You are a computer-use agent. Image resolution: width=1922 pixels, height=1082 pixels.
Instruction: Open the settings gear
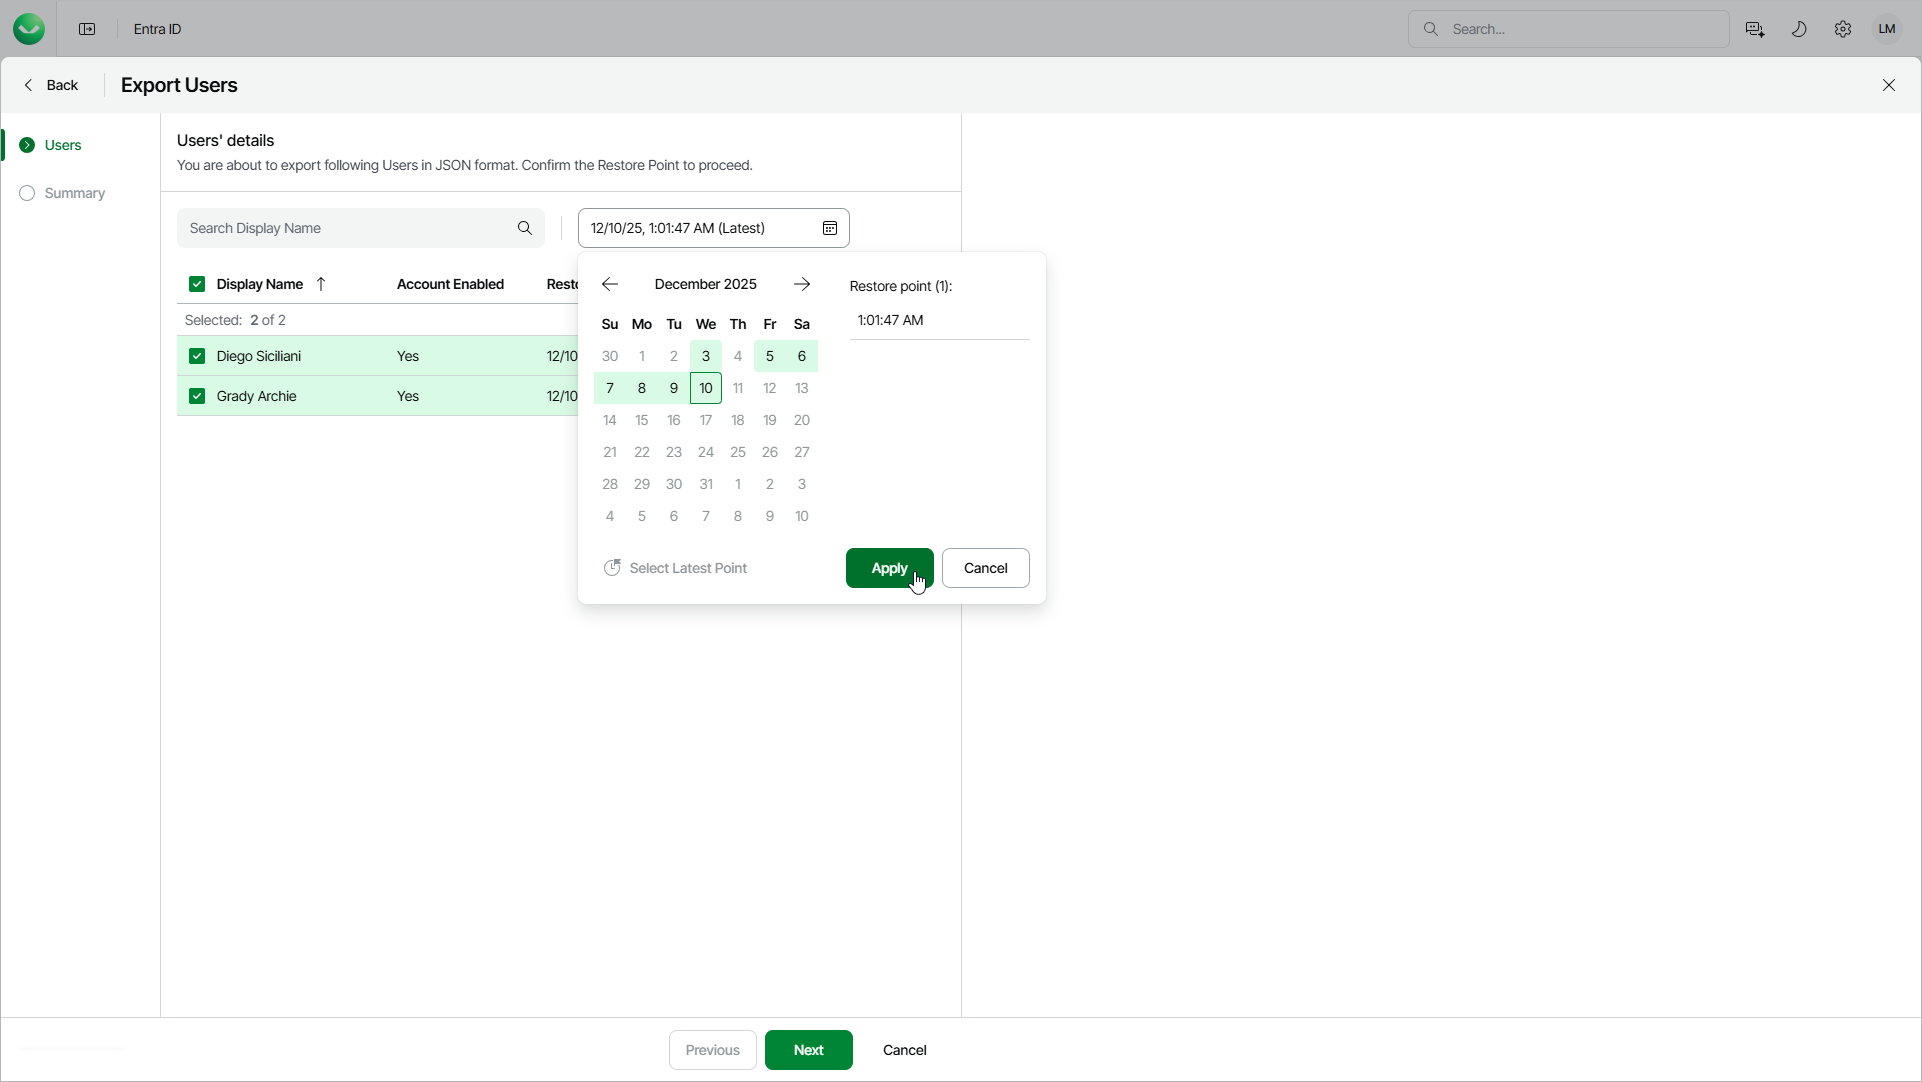1843,29
